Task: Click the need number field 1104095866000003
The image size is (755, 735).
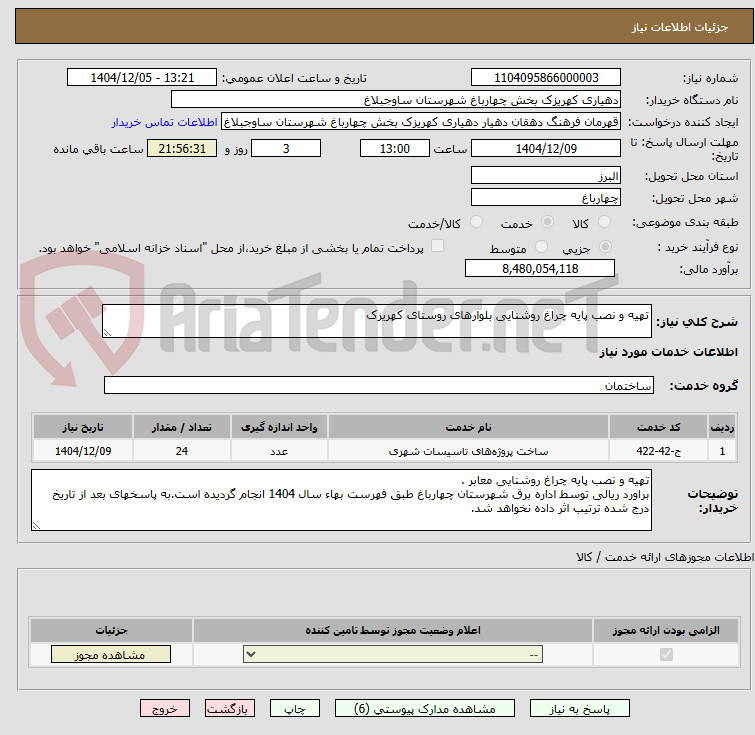Action: coord(546,78)
